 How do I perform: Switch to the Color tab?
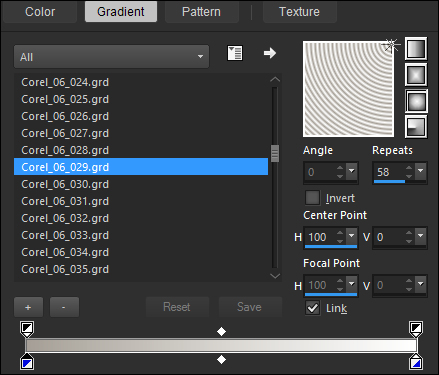click(40, 12)
